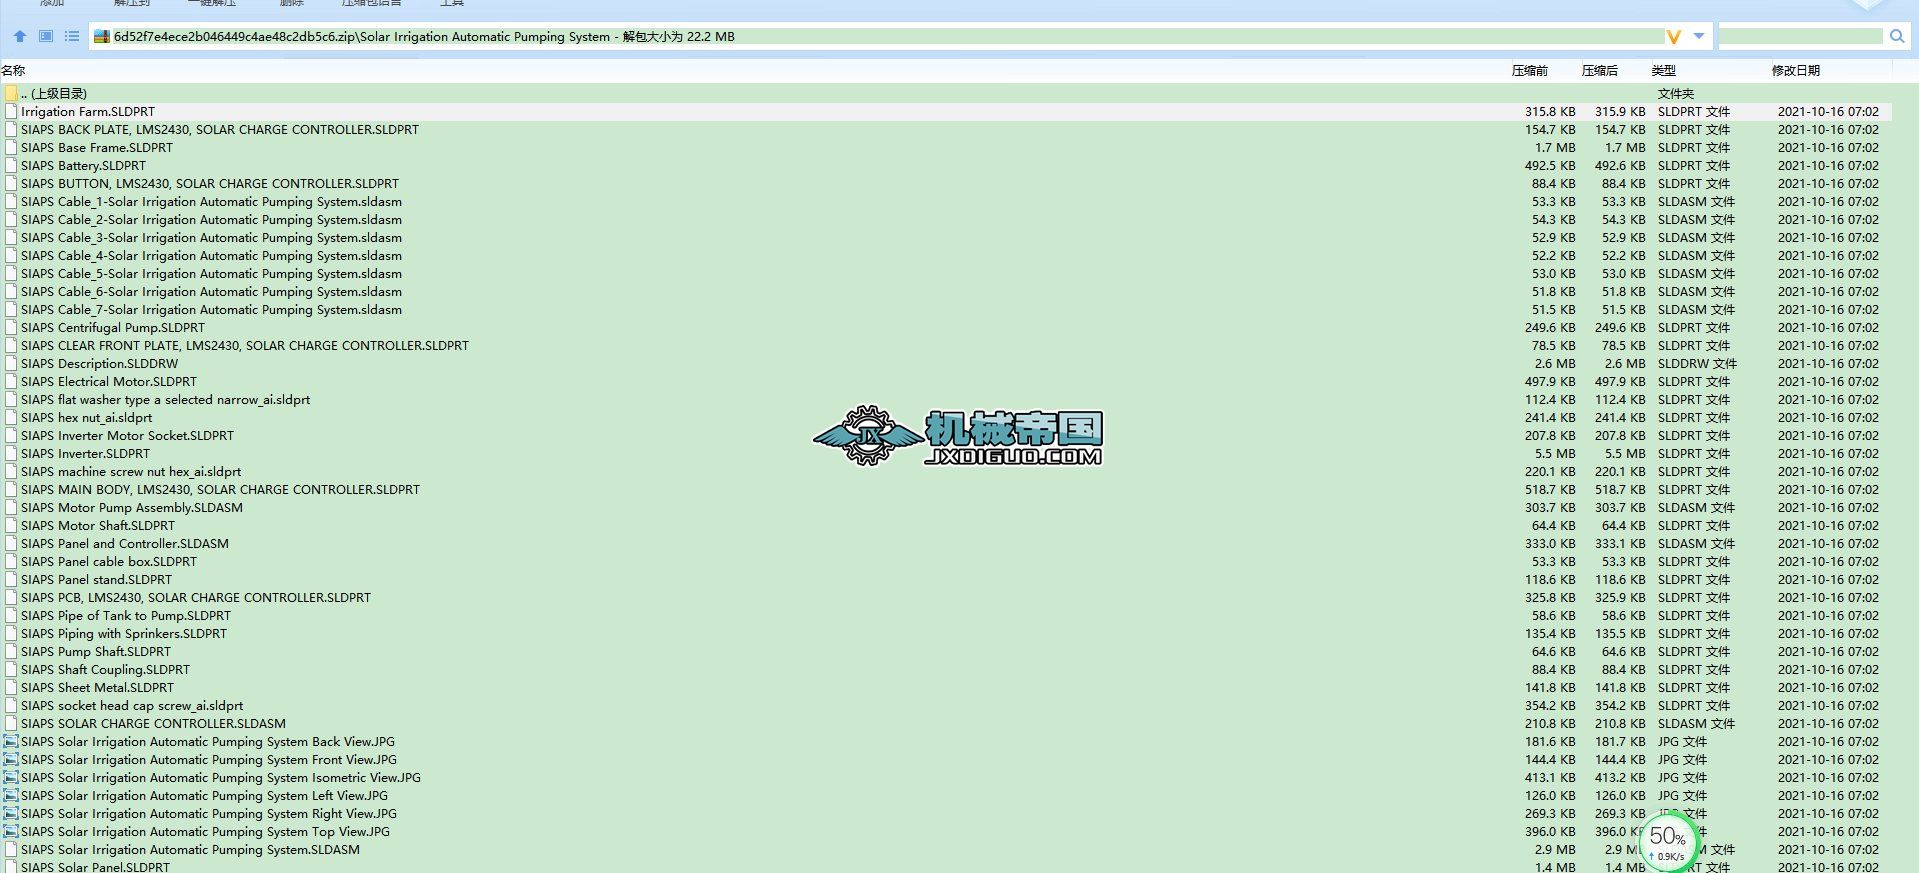Screen dimensions: 1919x873
Task: Click the file icon of Irrigation Farm.SLDPRT
Action: click(11, 112)
